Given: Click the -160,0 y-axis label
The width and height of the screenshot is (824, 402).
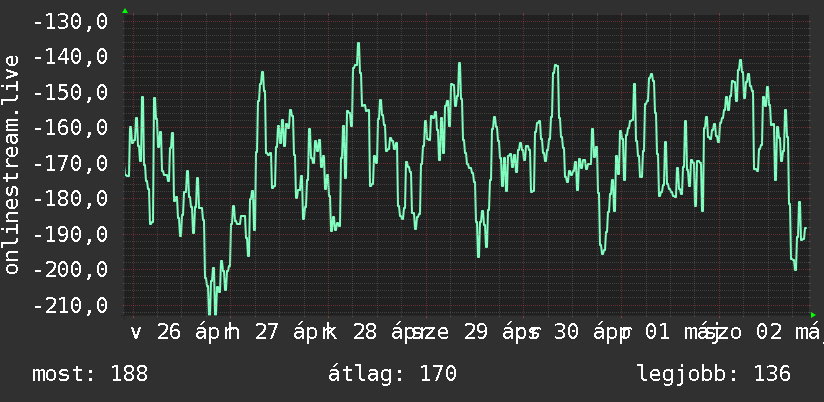Looking at the screenshot, I should 70,128.
